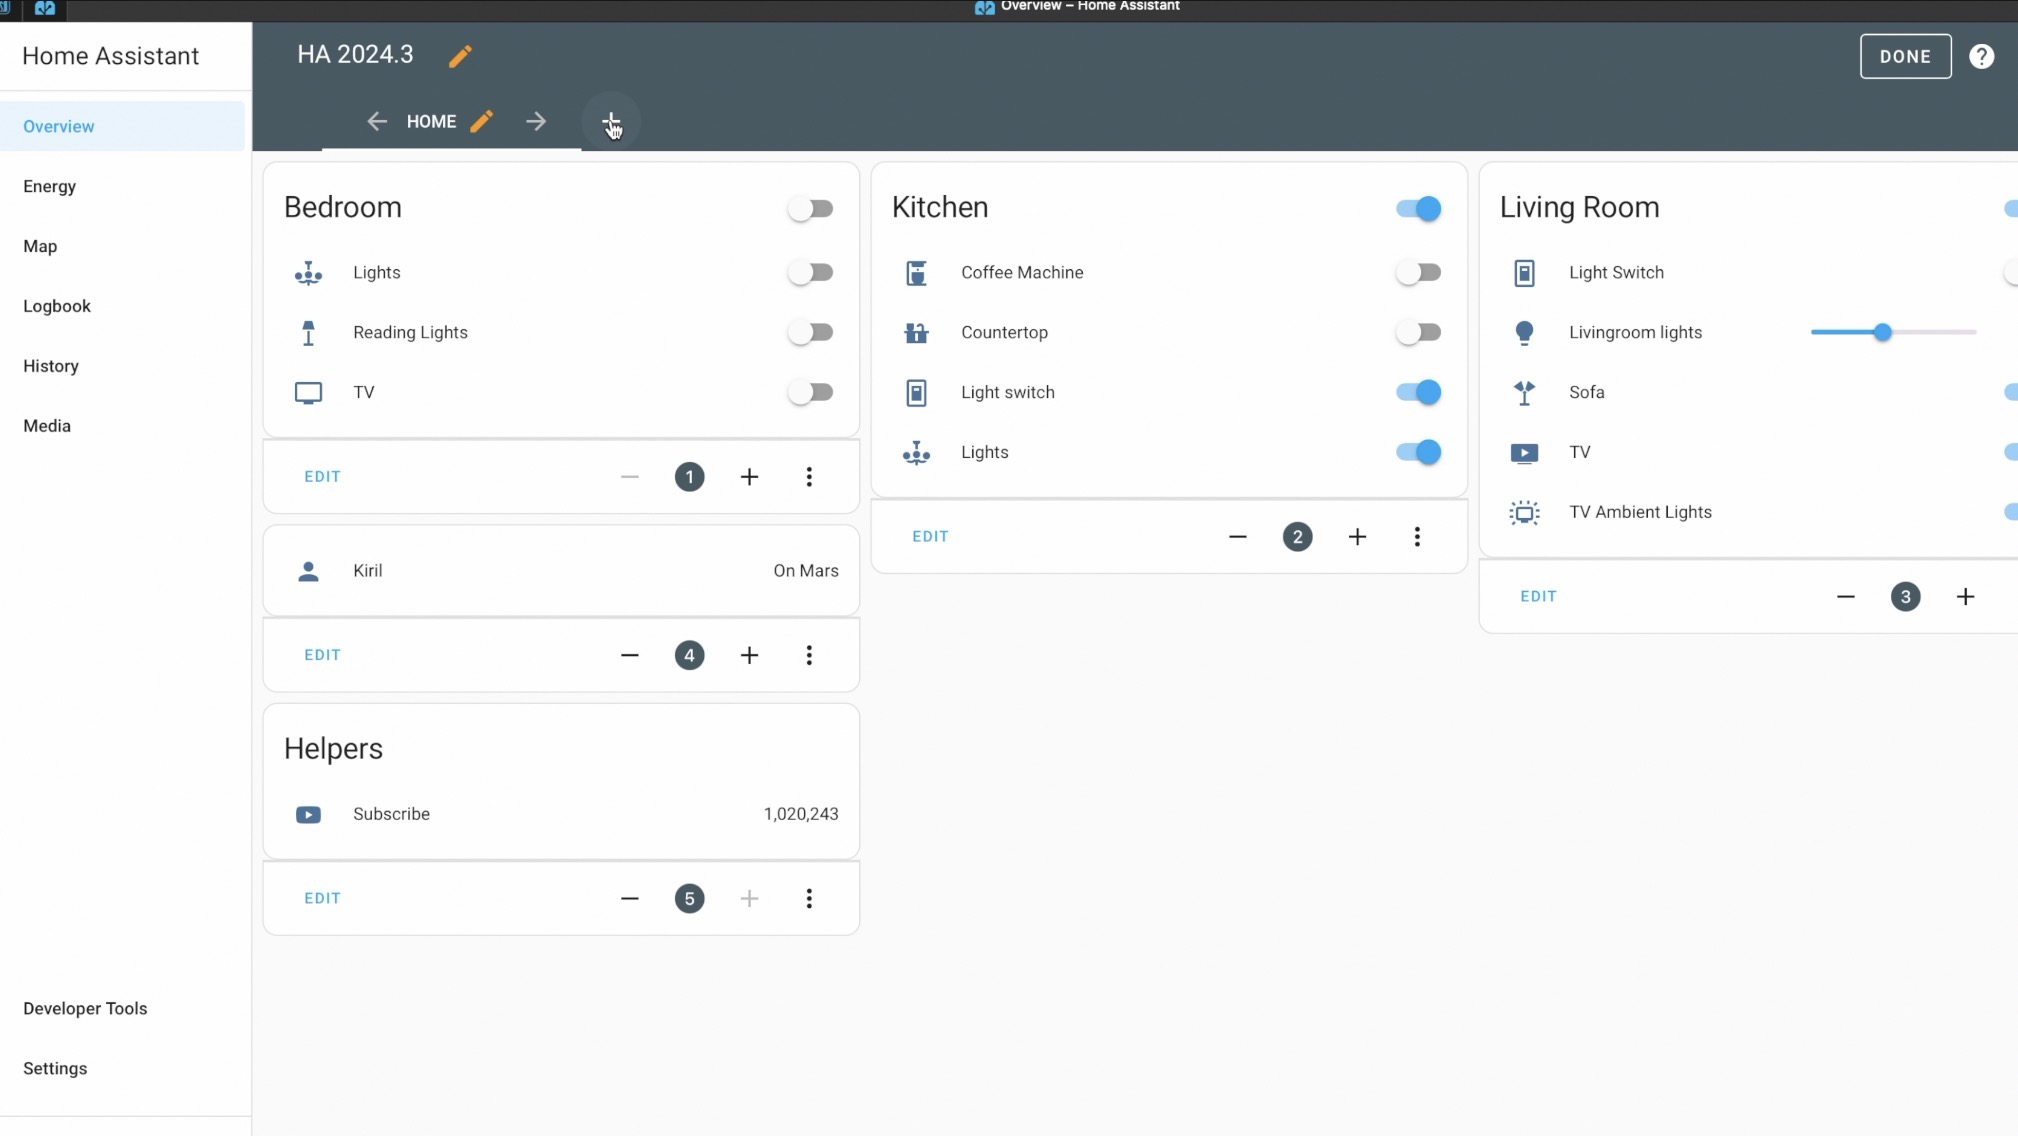The height and width of the screenshot is (1136, 2018).
Task: Expand the Helpers card options menu
Action: 809,898
